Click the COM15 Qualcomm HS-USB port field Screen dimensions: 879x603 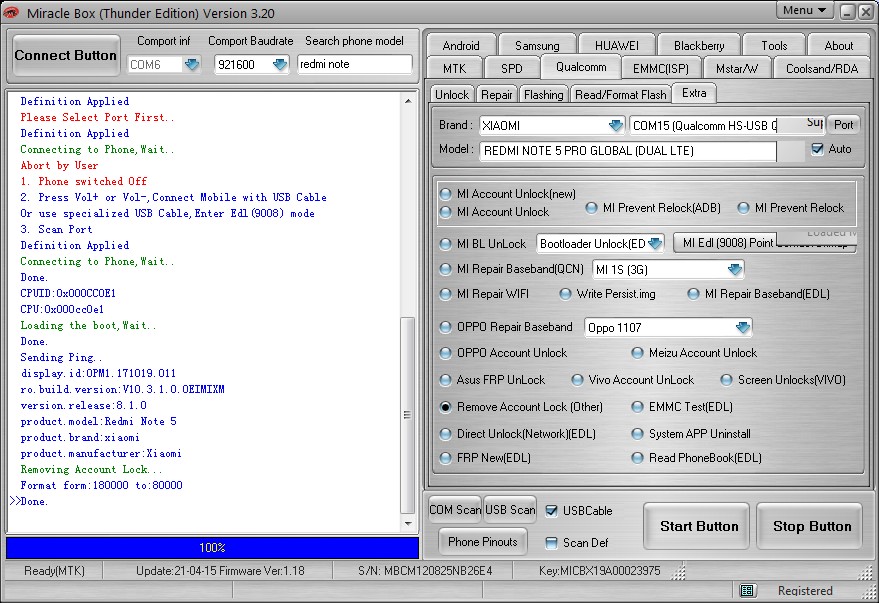click(704, 126)
